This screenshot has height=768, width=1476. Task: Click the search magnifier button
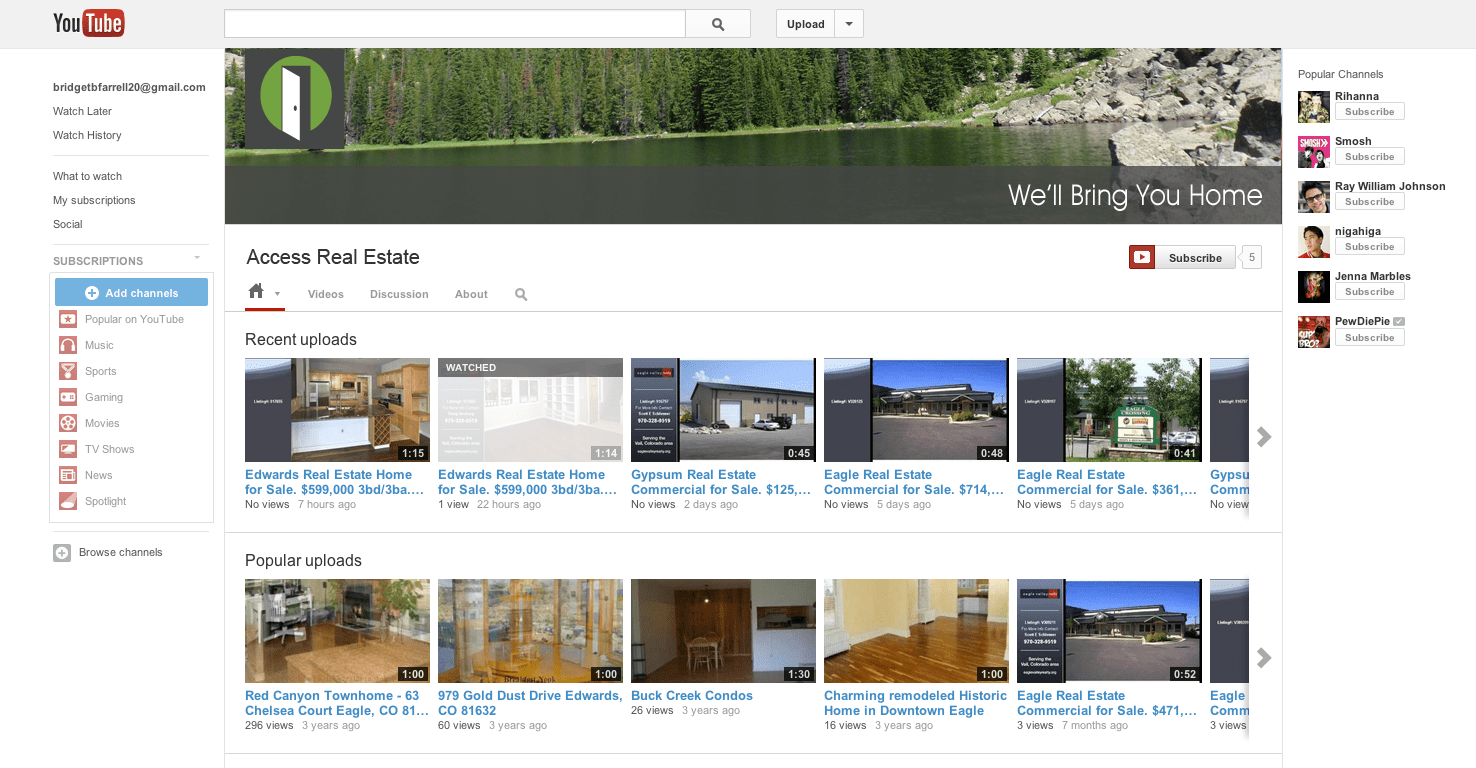tap(718, 24)
